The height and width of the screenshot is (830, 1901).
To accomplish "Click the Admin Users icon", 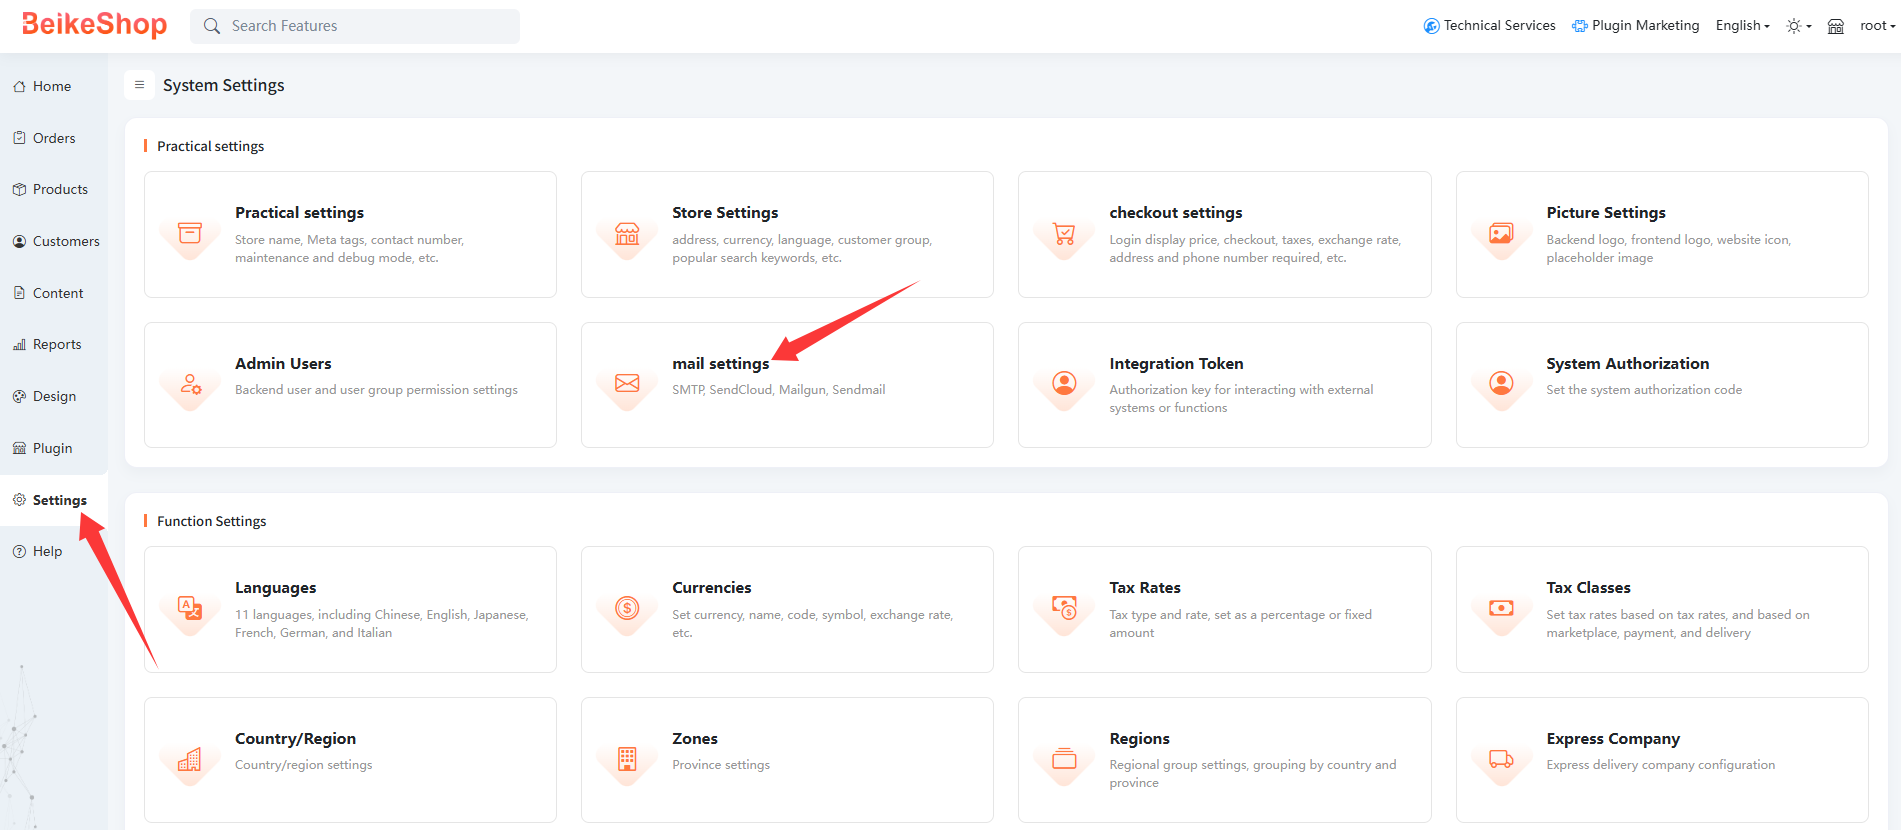I will coord(190,384).
